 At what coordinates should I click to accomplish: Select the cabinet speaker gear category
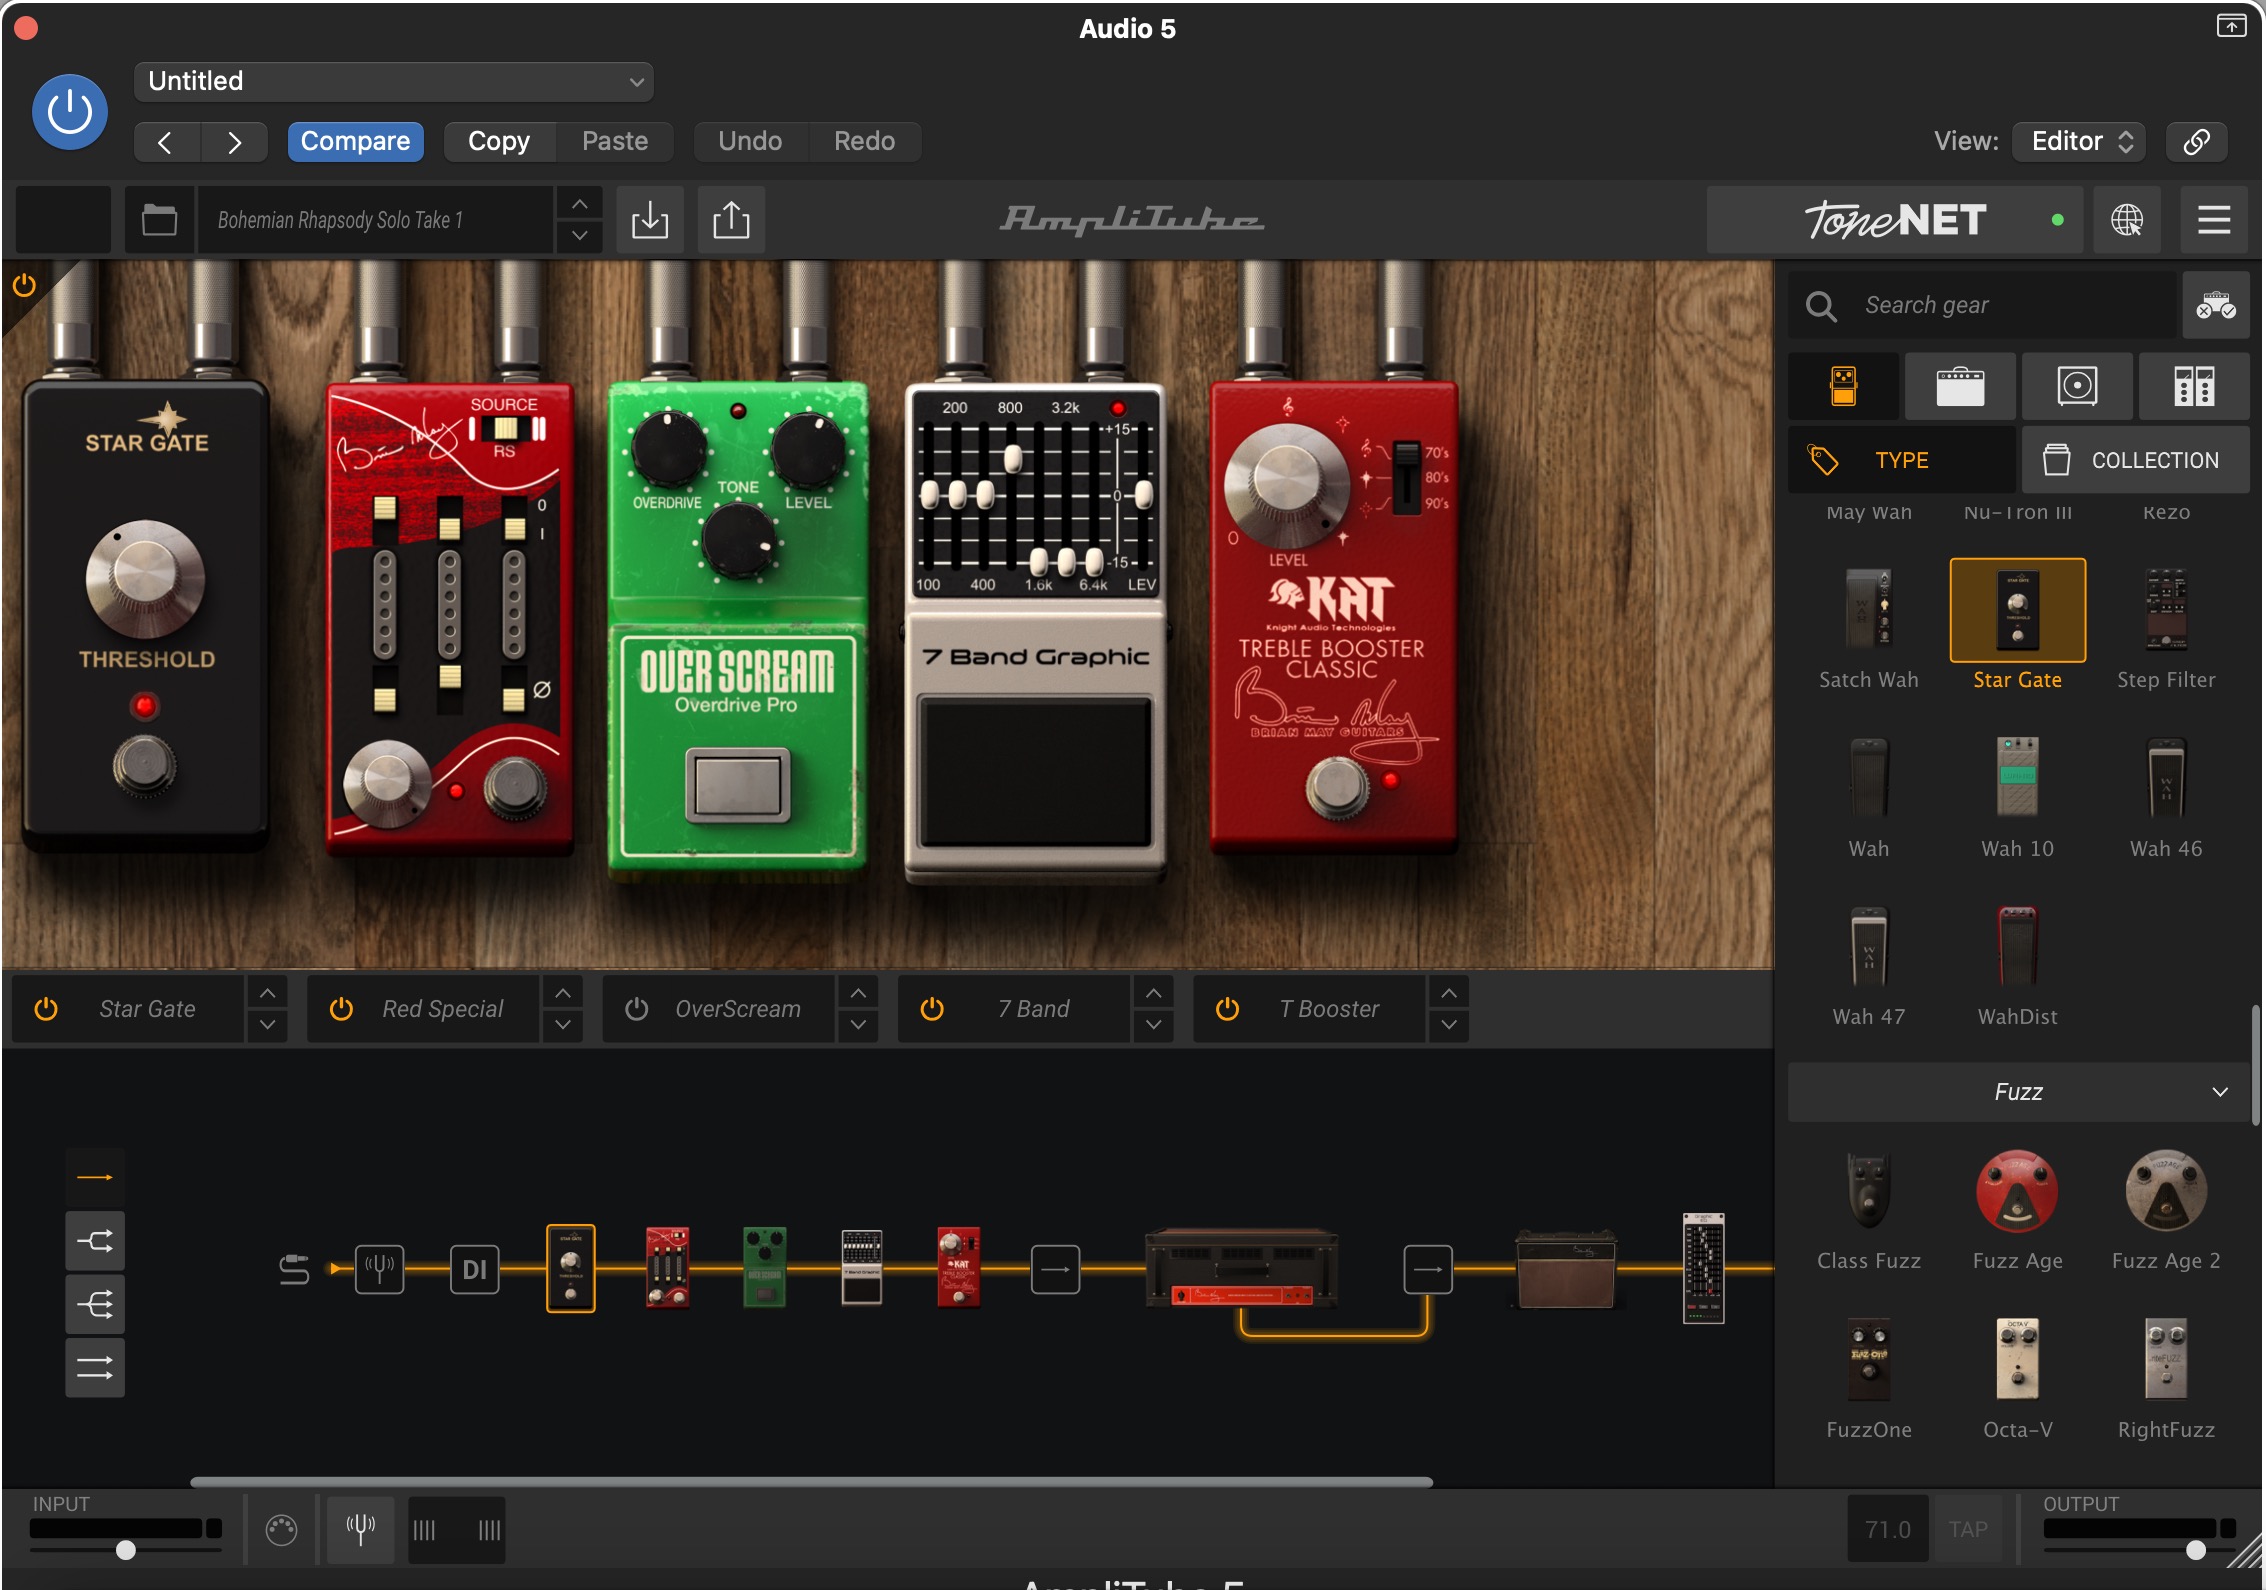tap(2077, 386)
